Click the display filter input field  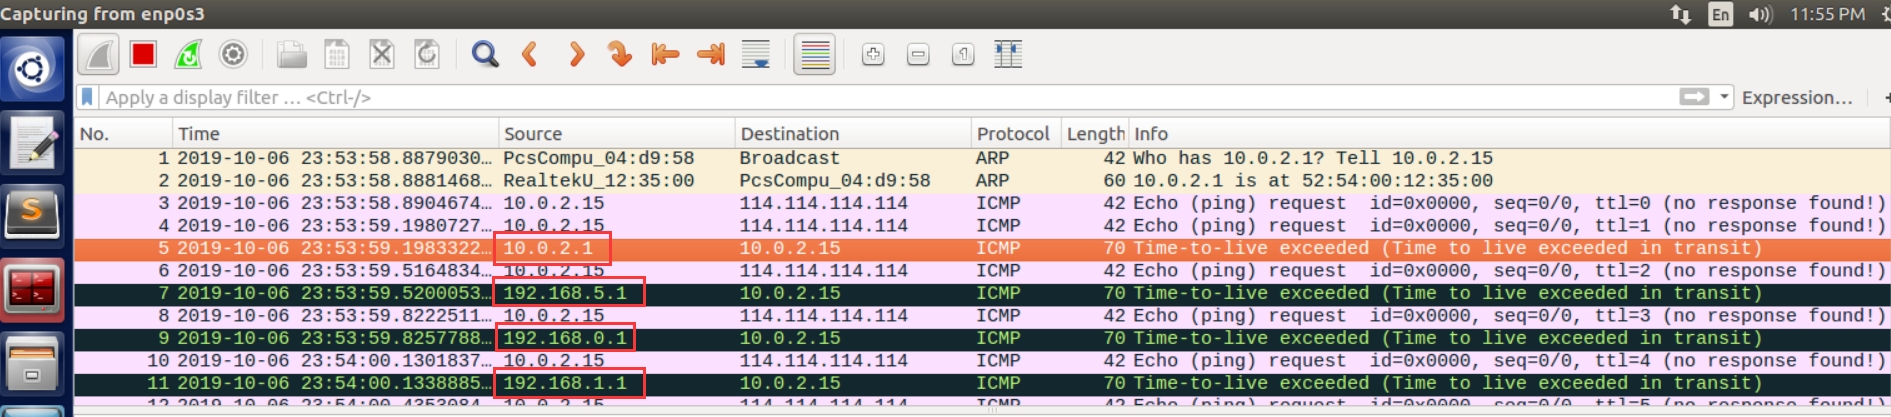(800, 97)
